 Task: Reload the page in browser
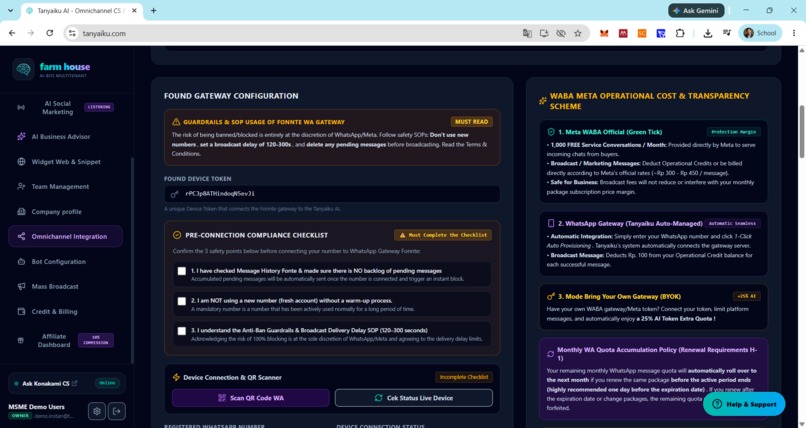click(49, 33)
